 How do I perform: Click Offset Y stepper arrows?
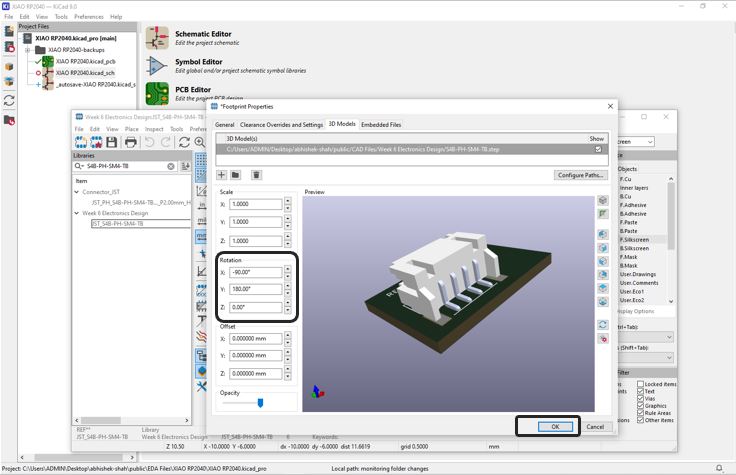[x=288, y=356]
